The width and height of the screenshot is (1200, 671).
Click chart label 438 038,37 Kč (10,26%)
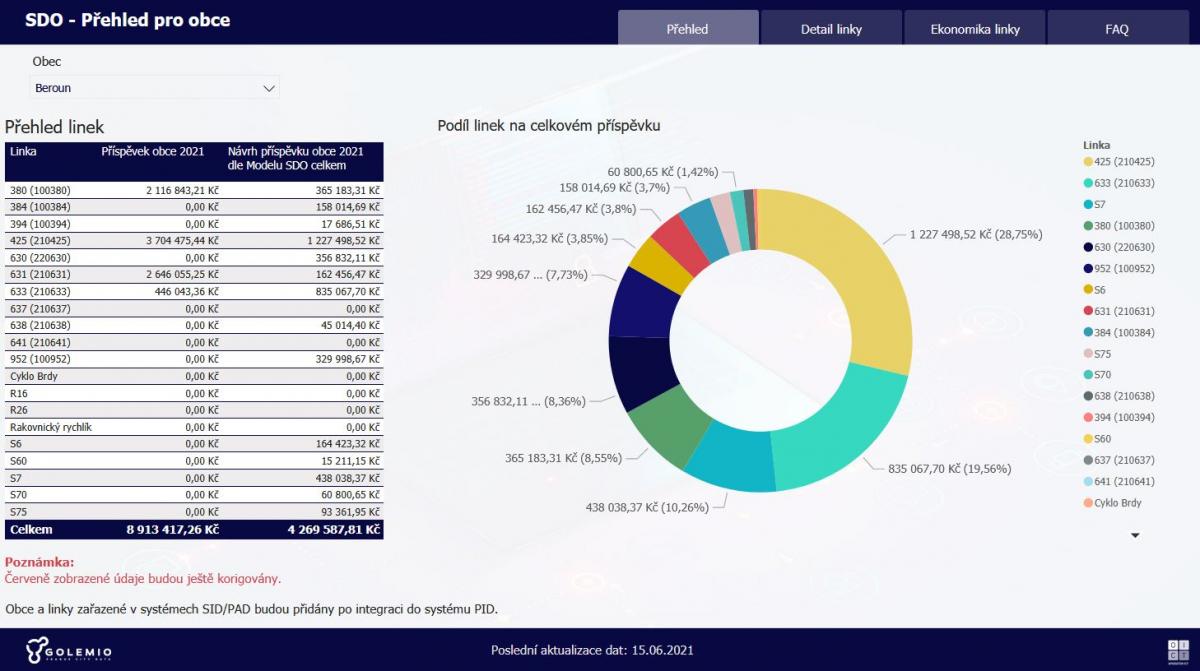pos(647,507)
